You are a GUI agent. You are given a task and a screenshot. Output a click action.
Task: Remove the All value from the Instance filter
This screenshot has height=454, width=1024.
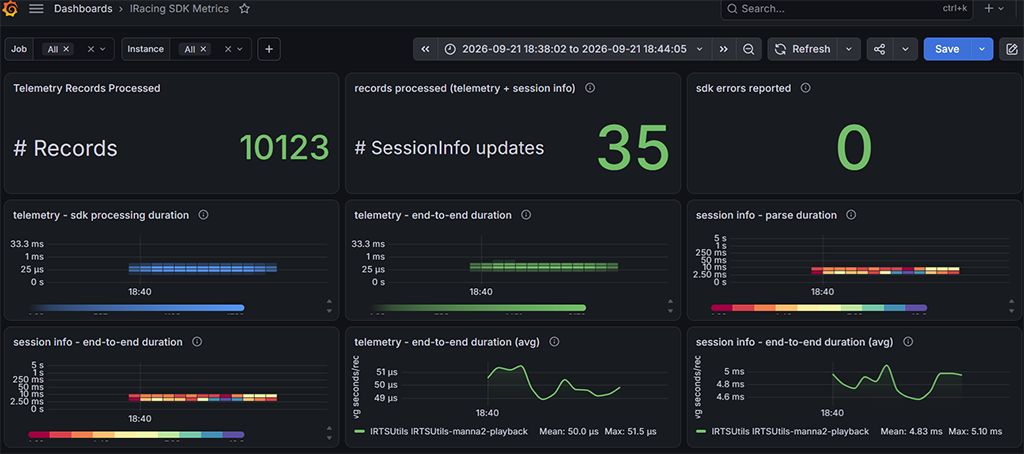203,49
